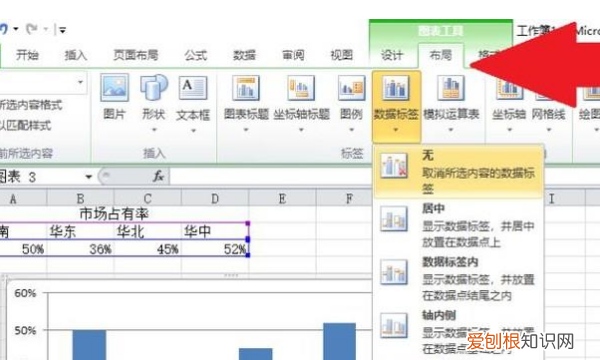Screen dimensions: 600x360
Task: Select the first blue bar in chart
Action: click(x=89, y=345)
